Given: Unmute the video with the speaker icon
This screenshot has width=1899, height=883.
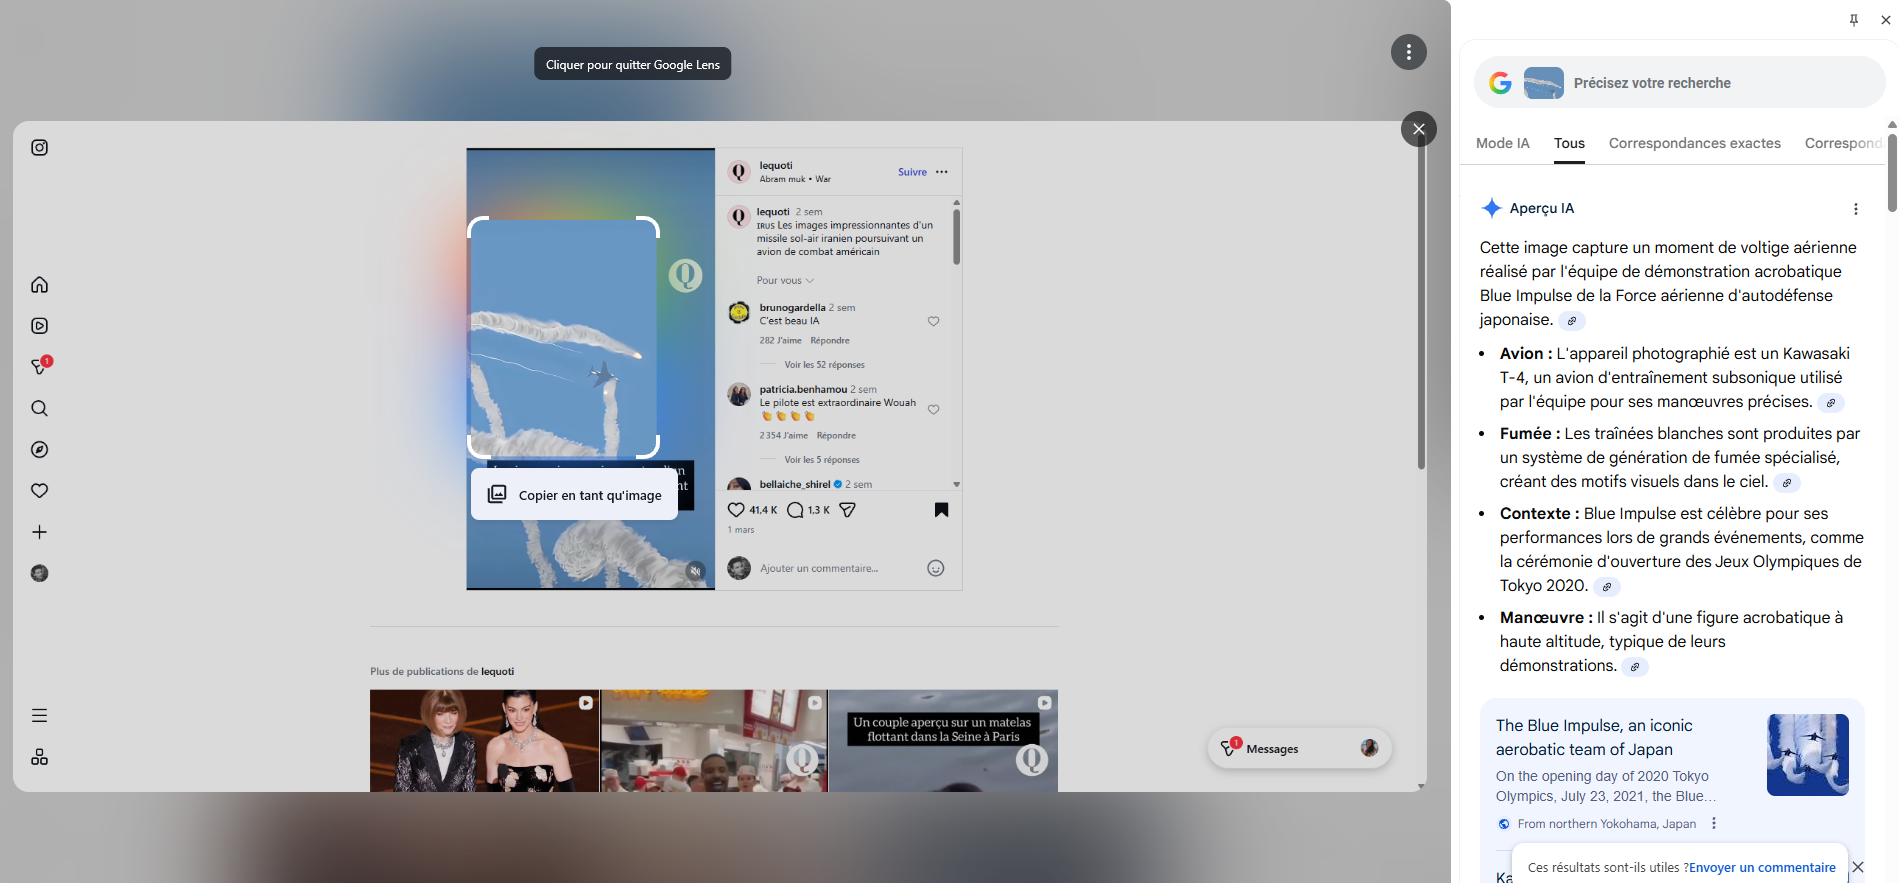Looking at the screenshot, I should click(x=695, y=571).
